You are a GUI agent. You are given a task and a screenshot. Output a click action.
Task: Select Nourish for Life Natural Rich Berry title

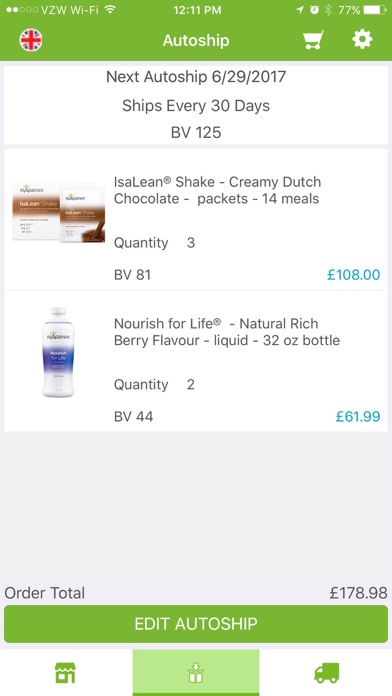pyautogui.click(x=227, y=332)
